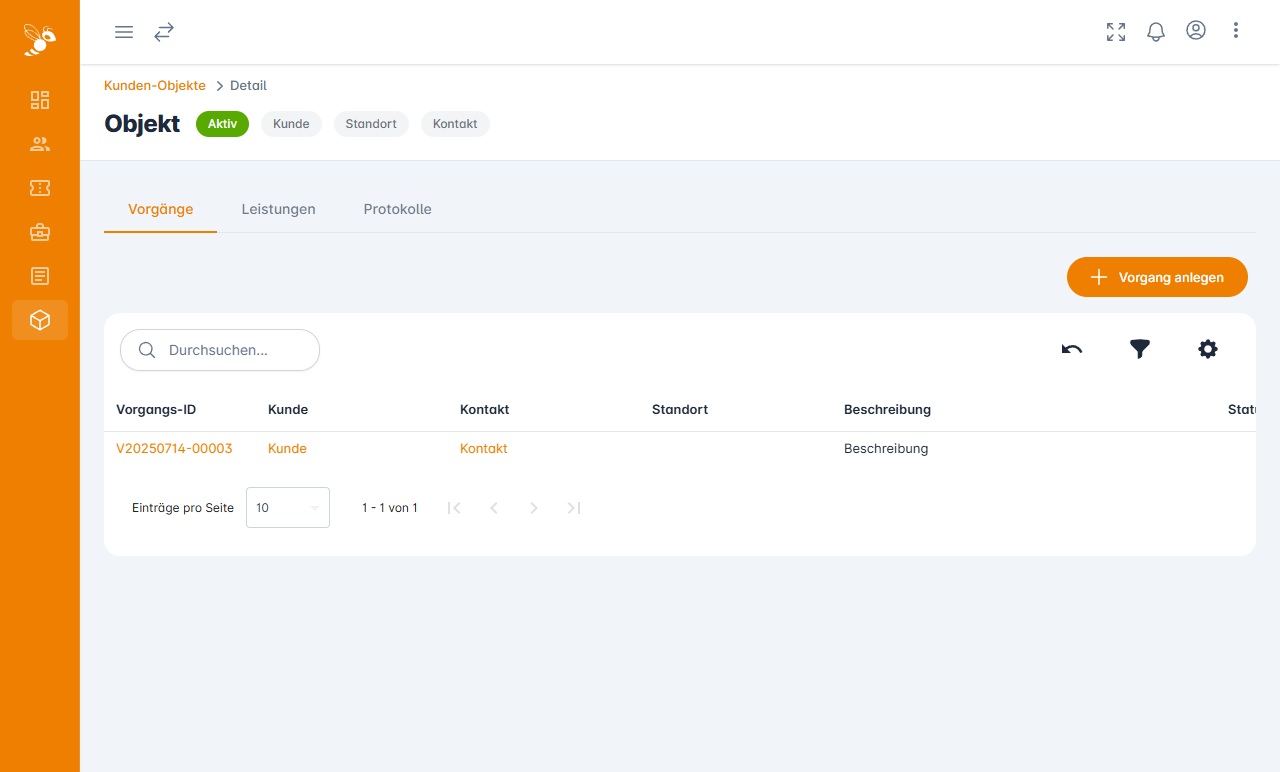This screenshot has height=772, width=1280.
Task: Open the ticket icon in sidebar
Action: tap(40, 188)
